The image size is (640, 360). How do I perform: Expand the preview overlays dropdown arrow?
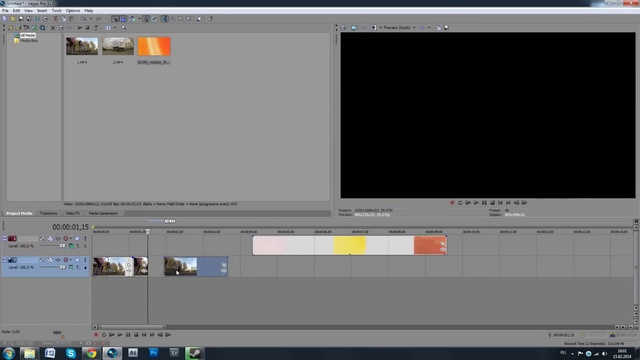(429, 28)
